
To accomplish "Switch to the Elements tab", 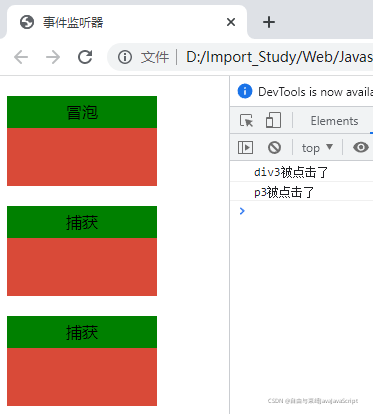I will [334, 121].
